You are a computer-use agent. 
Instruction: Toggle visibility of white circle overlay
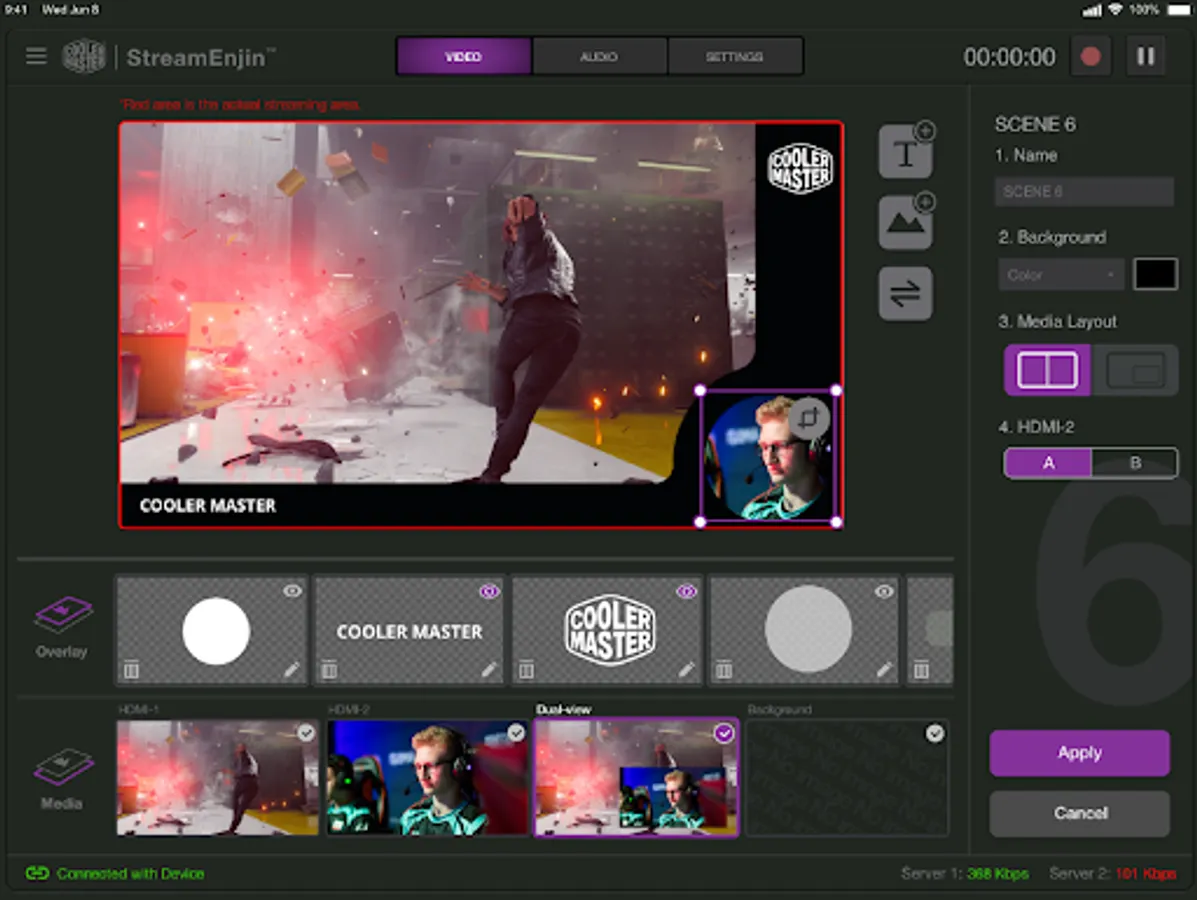(292, 591)
